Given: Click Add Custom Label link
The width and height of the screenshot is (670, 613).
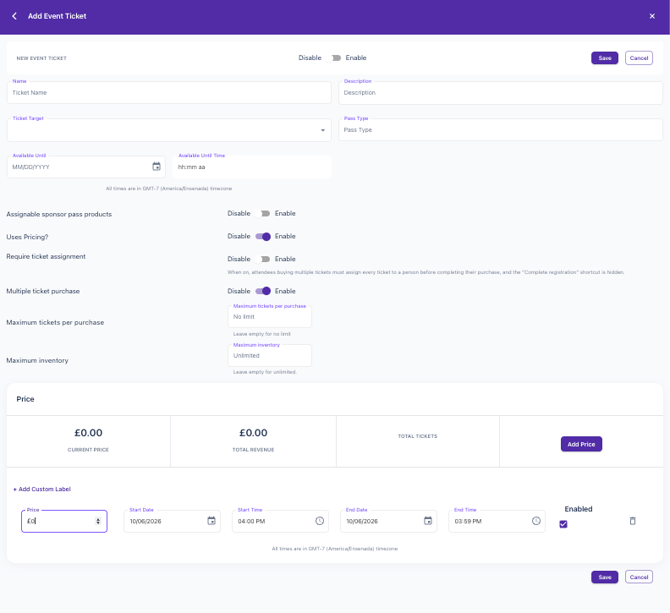Looking at the screenshot, I should point(42,489).
